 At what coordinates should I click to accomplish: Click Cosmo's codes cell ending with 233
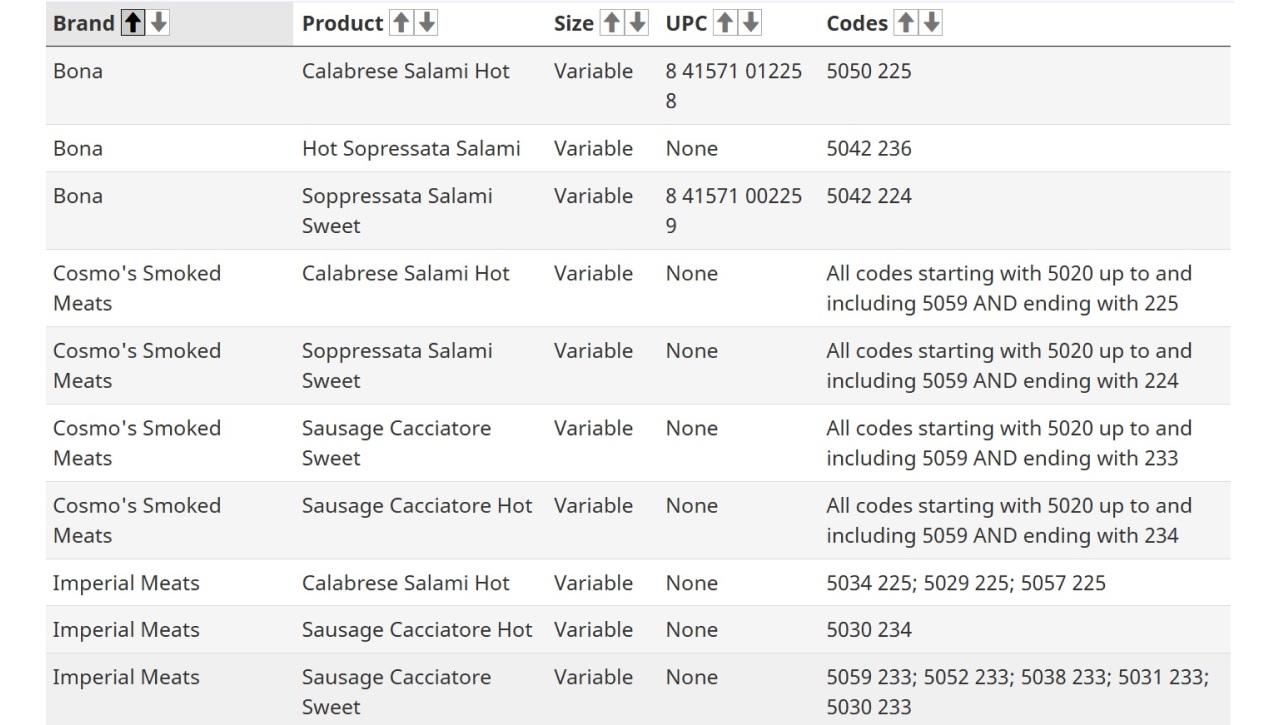1009,443
